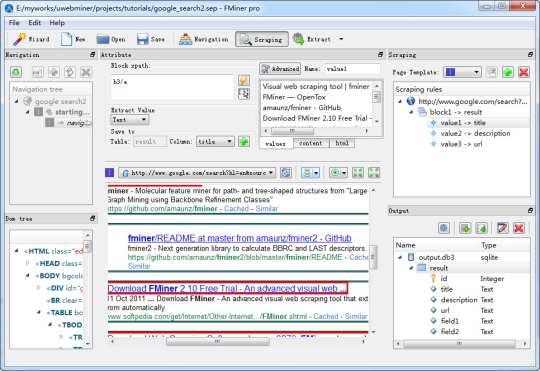Click the browser reload icon

[x=286, y=173]
